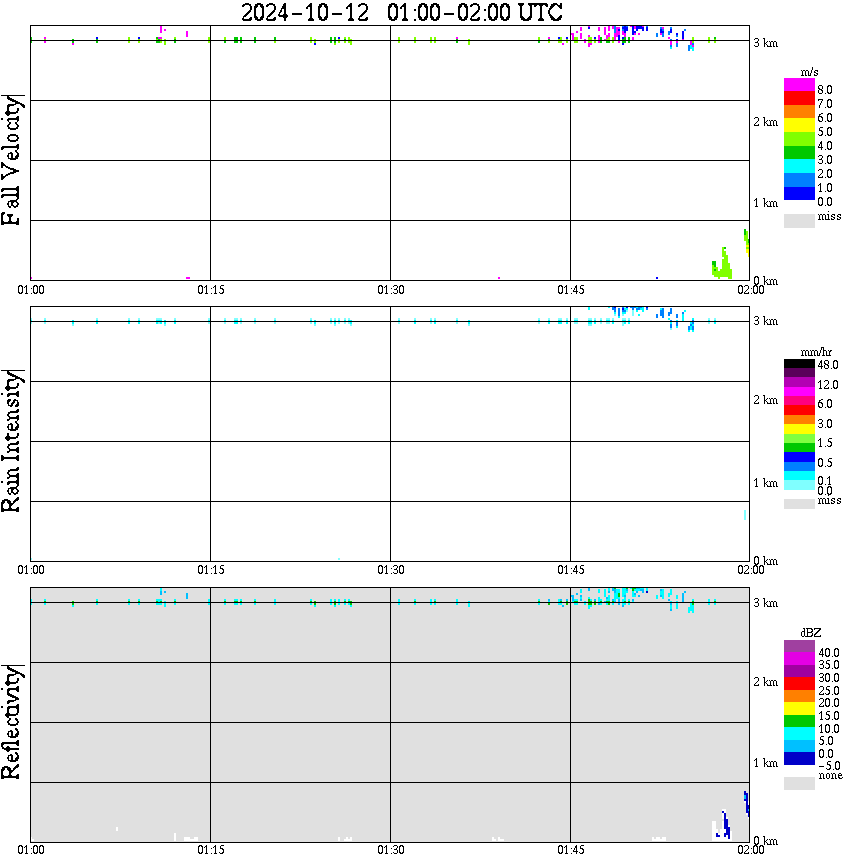The height and width of the screenshot is (868, 850).
Task: Click the gray 'miss' swatch in rain legend
Action: 799,504
